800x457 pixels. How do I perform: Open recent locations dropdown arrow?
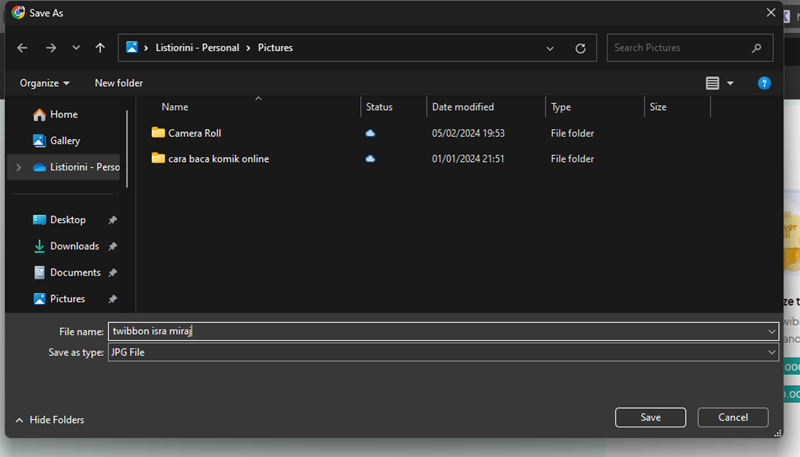76,48
